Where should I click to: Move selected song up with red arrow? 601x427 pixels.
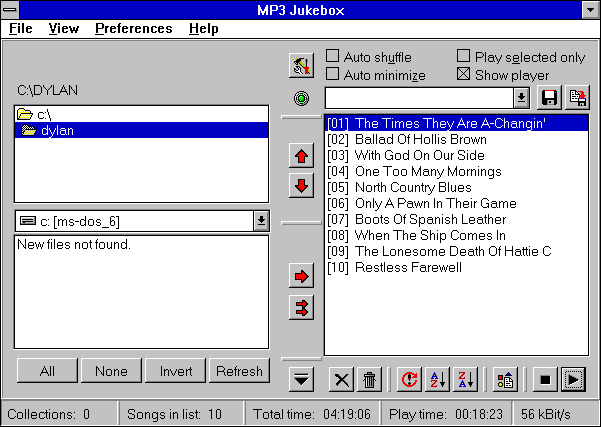click(301, 156)
